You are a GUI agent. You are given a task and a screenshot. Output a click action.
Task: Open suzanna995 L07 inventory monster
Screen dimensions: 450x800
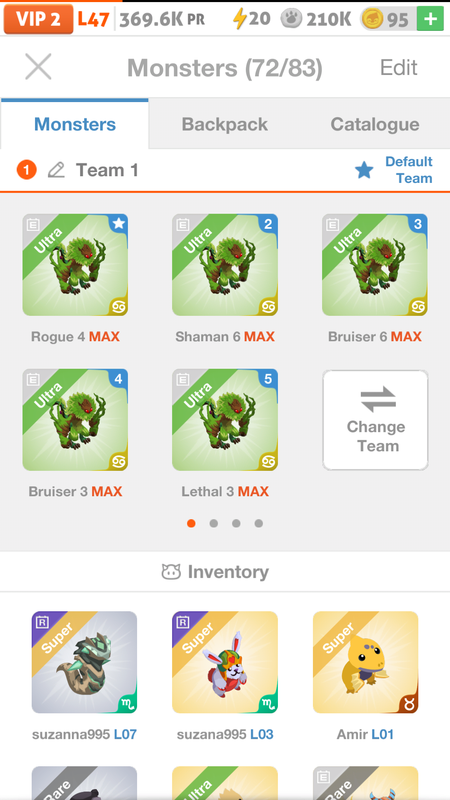84,662
